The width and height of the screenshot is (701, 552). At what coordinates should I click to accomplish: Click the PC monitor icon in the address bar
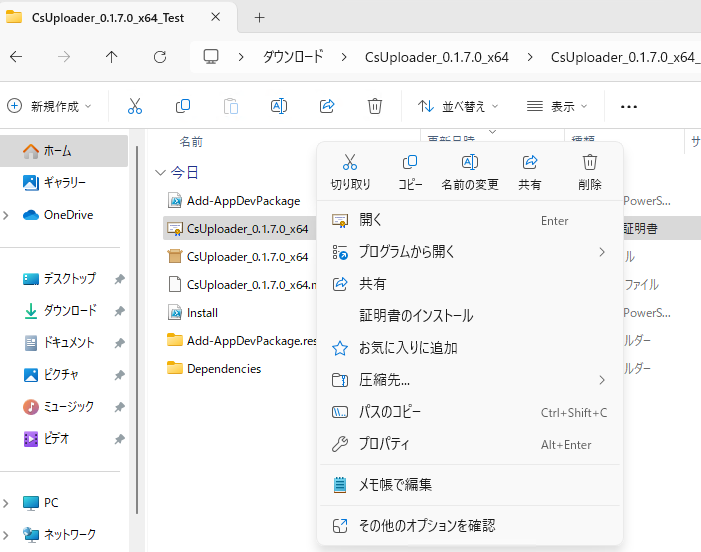pos(211,57)
